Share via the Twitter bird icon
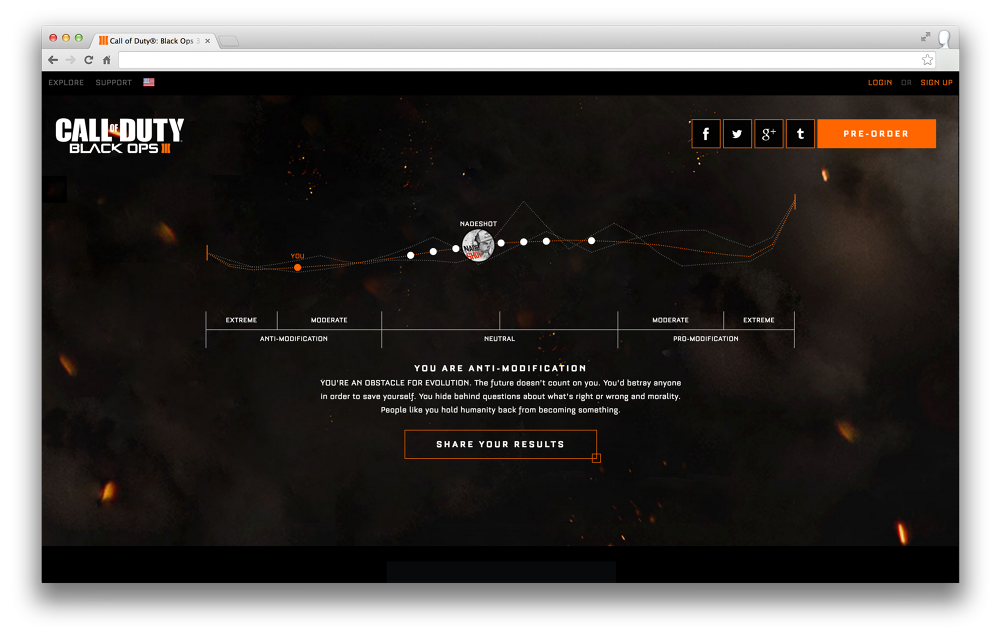Image resolution: width=1000 pixels, height=636 pixels. click(737, 134)
